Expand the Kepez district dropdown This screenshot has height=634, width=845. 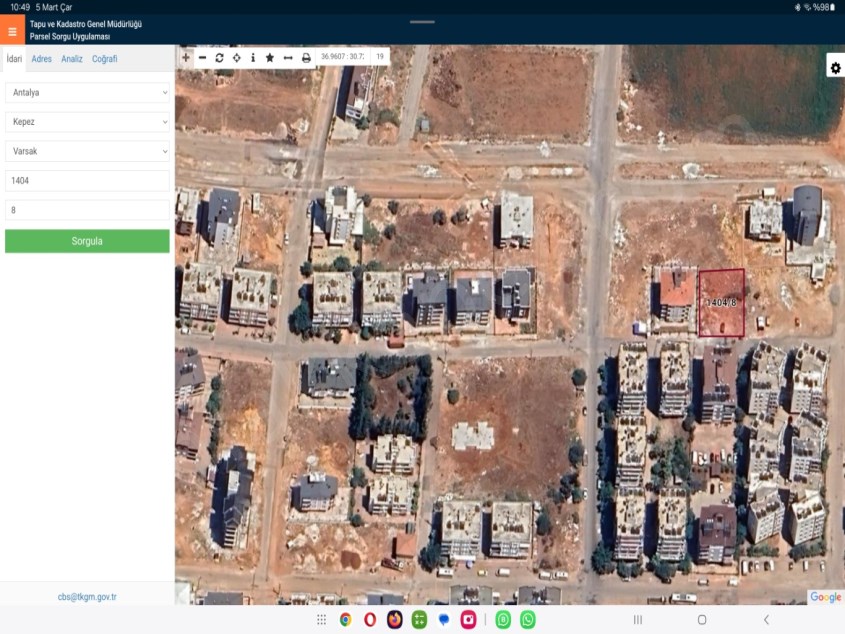click(x=87, y=122)
